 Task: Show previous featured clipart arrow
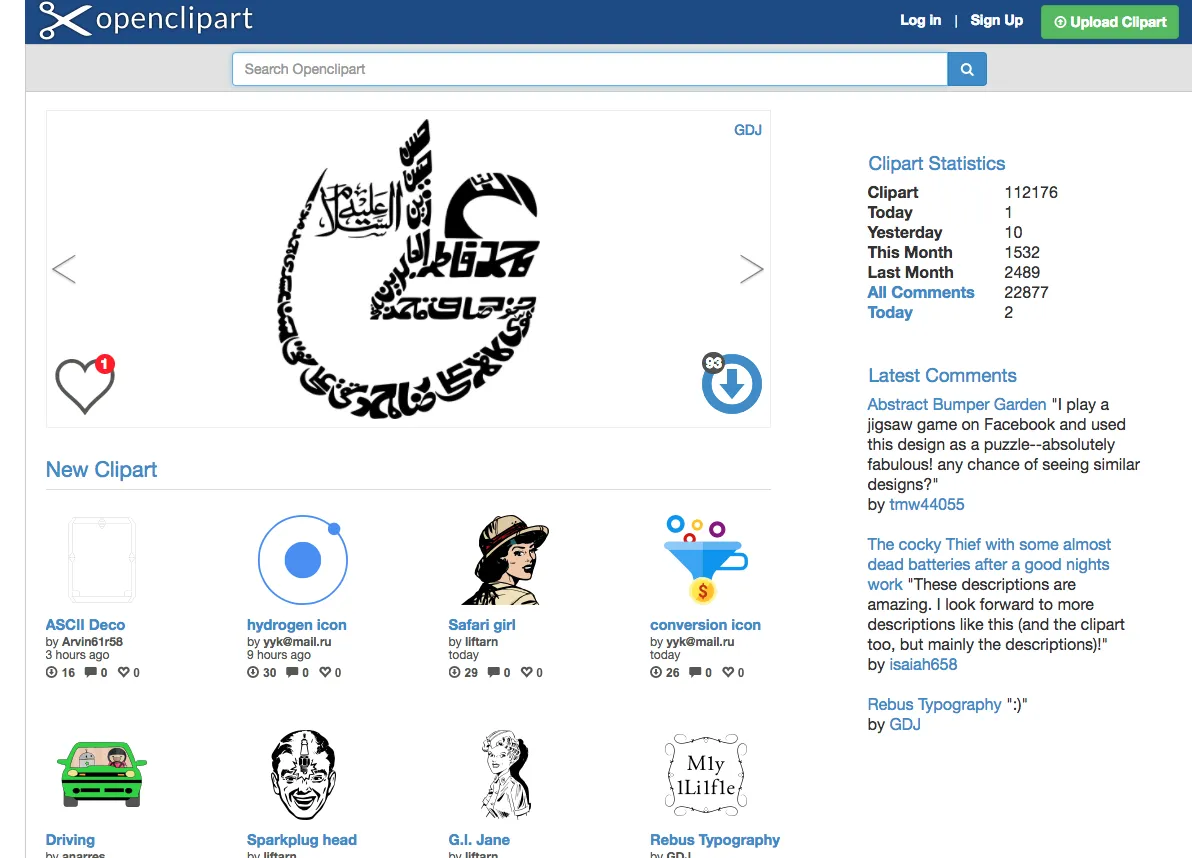click(x=64, y=269)
